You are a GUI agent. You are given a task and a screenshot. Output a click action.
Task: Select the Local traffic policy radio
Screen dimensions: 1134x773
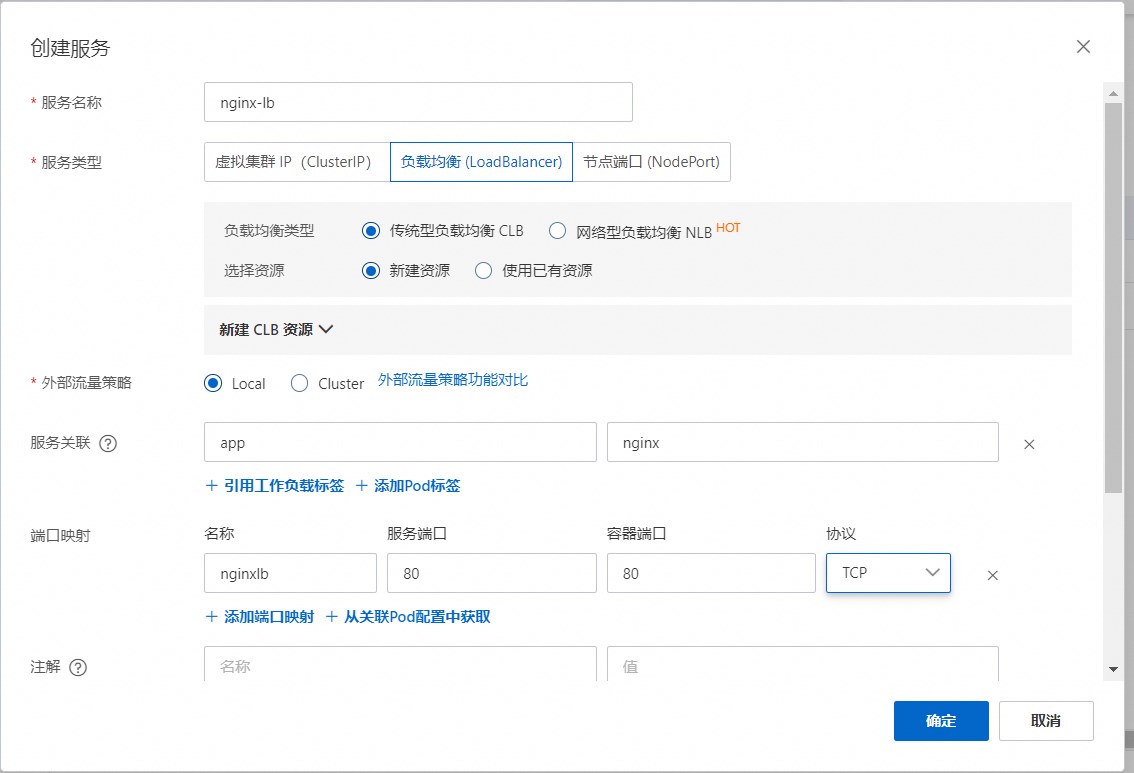point(213,384)
